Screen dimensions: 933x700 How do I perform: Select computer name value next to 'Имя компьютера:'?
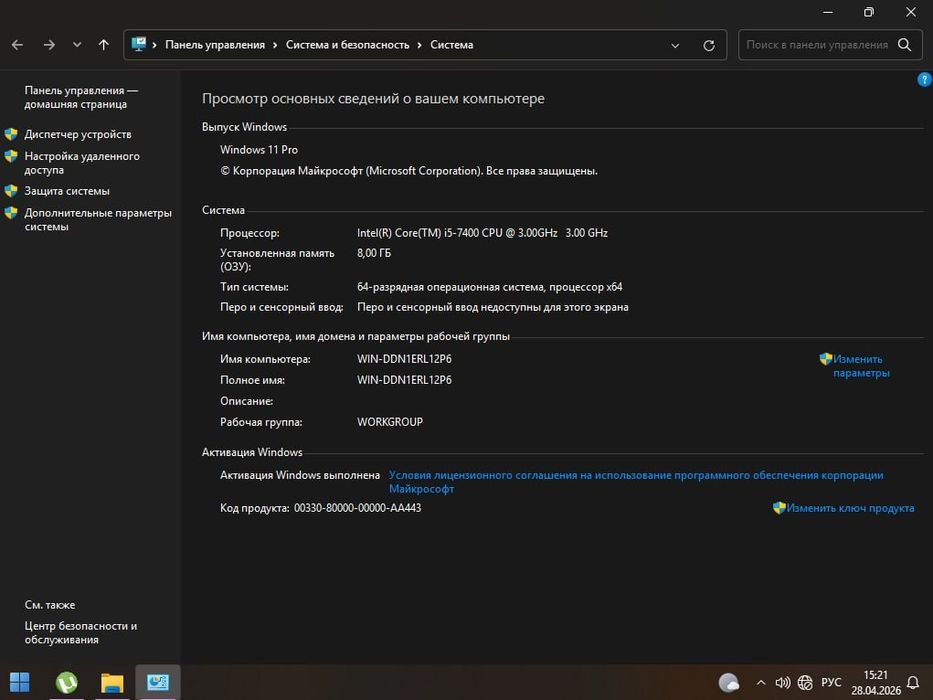click(x=404, y=359)
